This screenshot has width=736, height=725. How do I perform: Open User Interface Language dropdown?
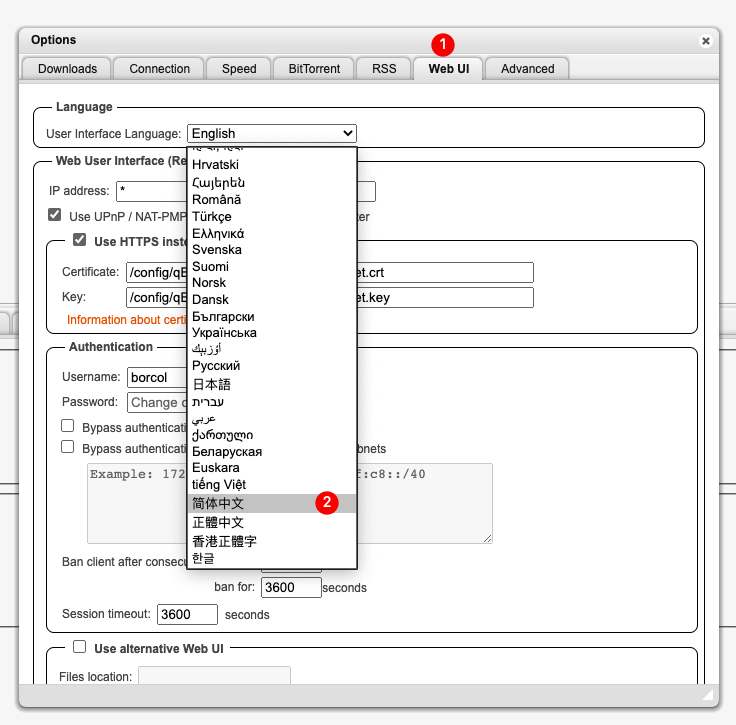(272, 133)
